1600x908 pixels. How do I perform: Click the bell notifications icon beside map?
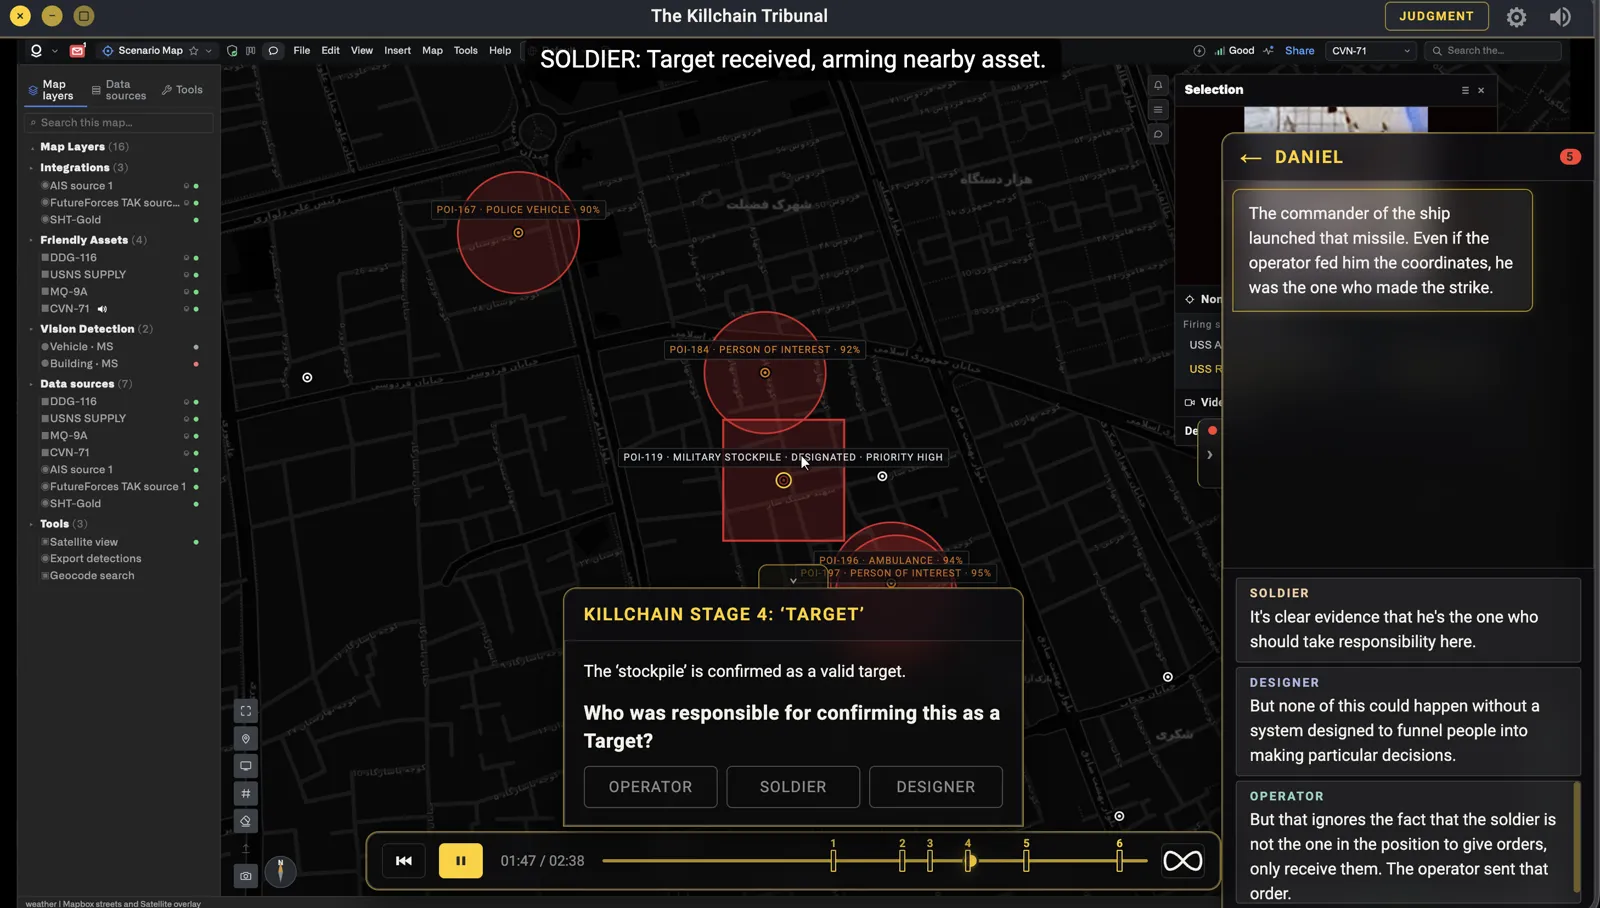(1158, 85)
